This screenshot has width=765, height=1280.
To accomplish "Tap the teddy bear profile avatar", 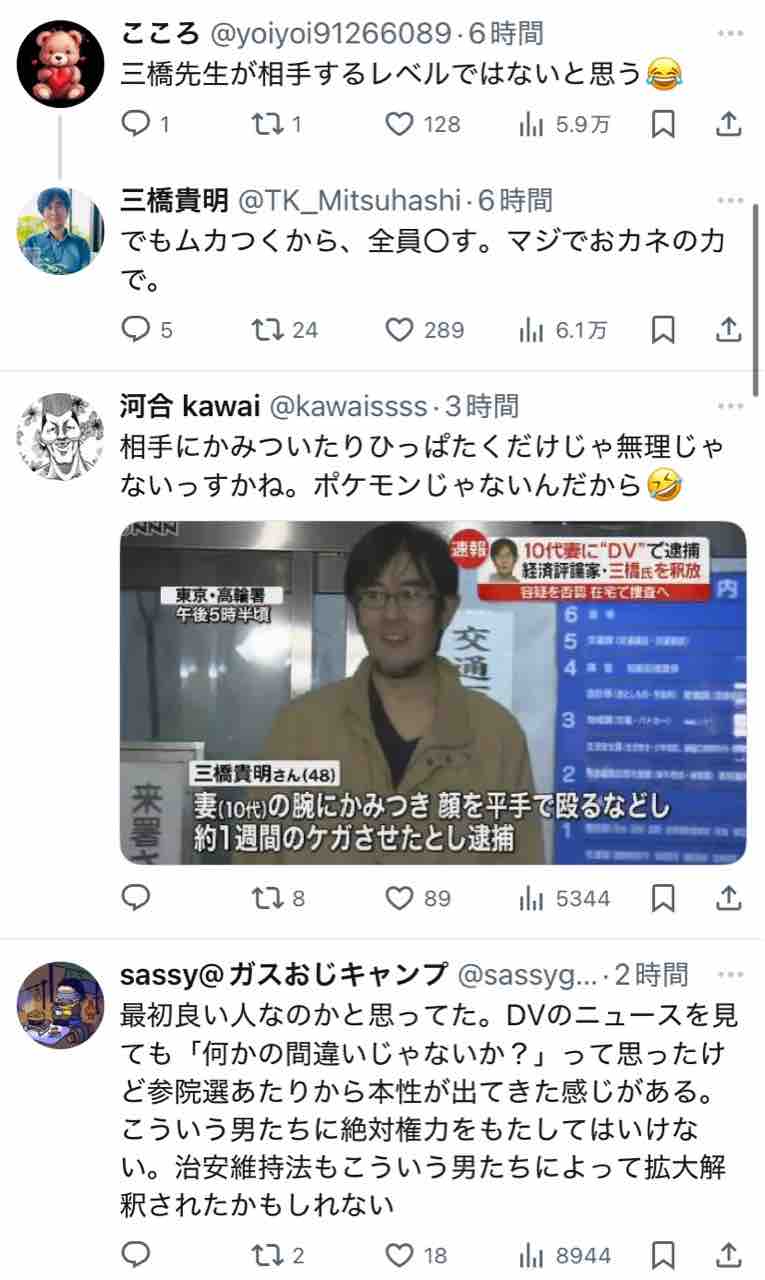I will point(61,63).
